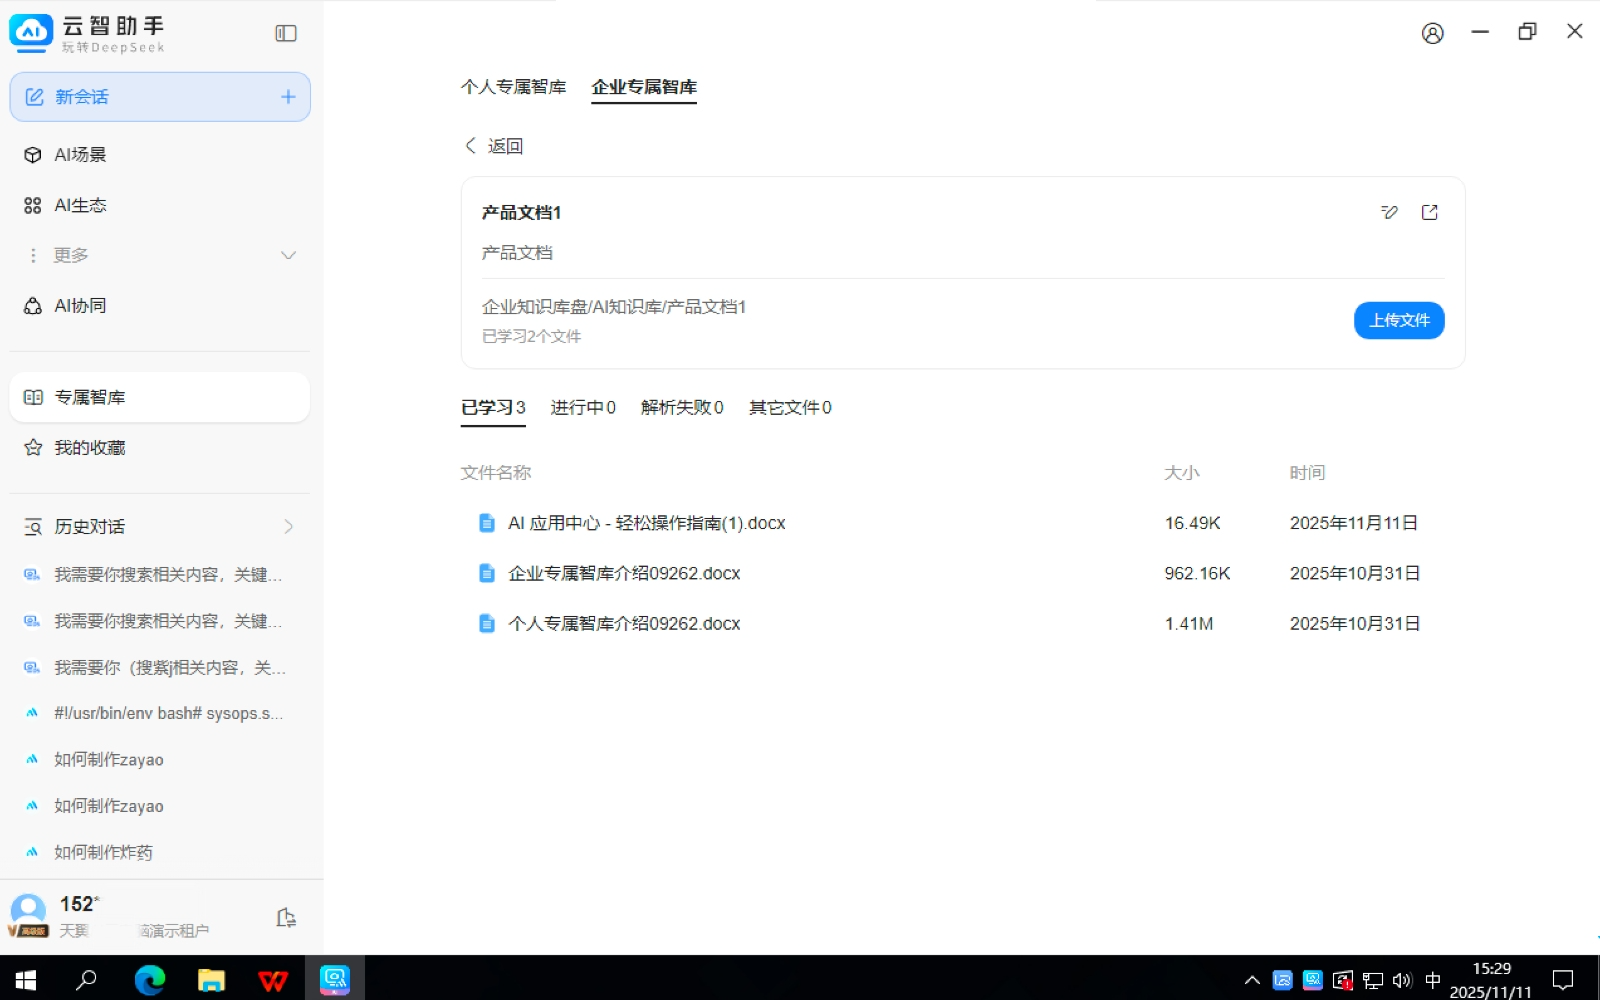Click the logout icon beside user info

pyautogui.click(x=286, y=918)
